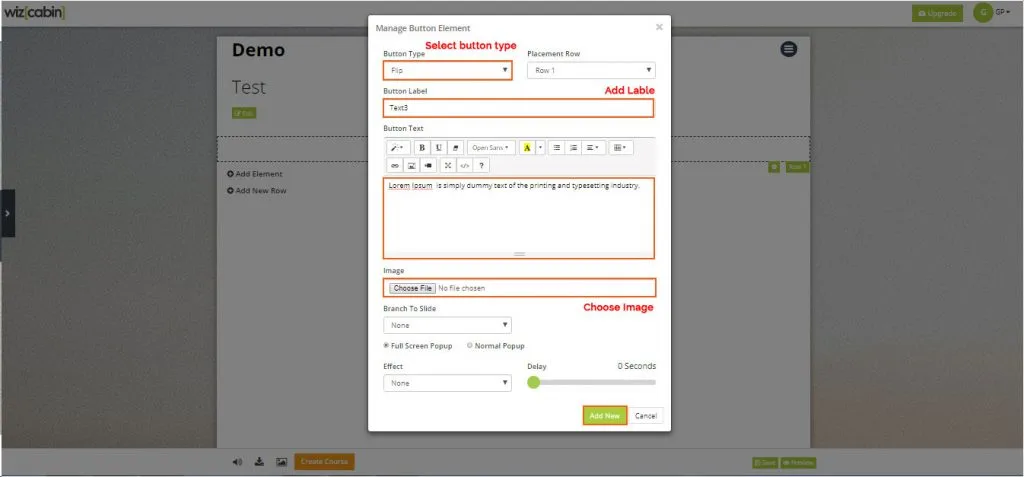This screenshot has width=1024, height=477.
Task: Open the text color dropdown arrow
Action: click(540, 148)
